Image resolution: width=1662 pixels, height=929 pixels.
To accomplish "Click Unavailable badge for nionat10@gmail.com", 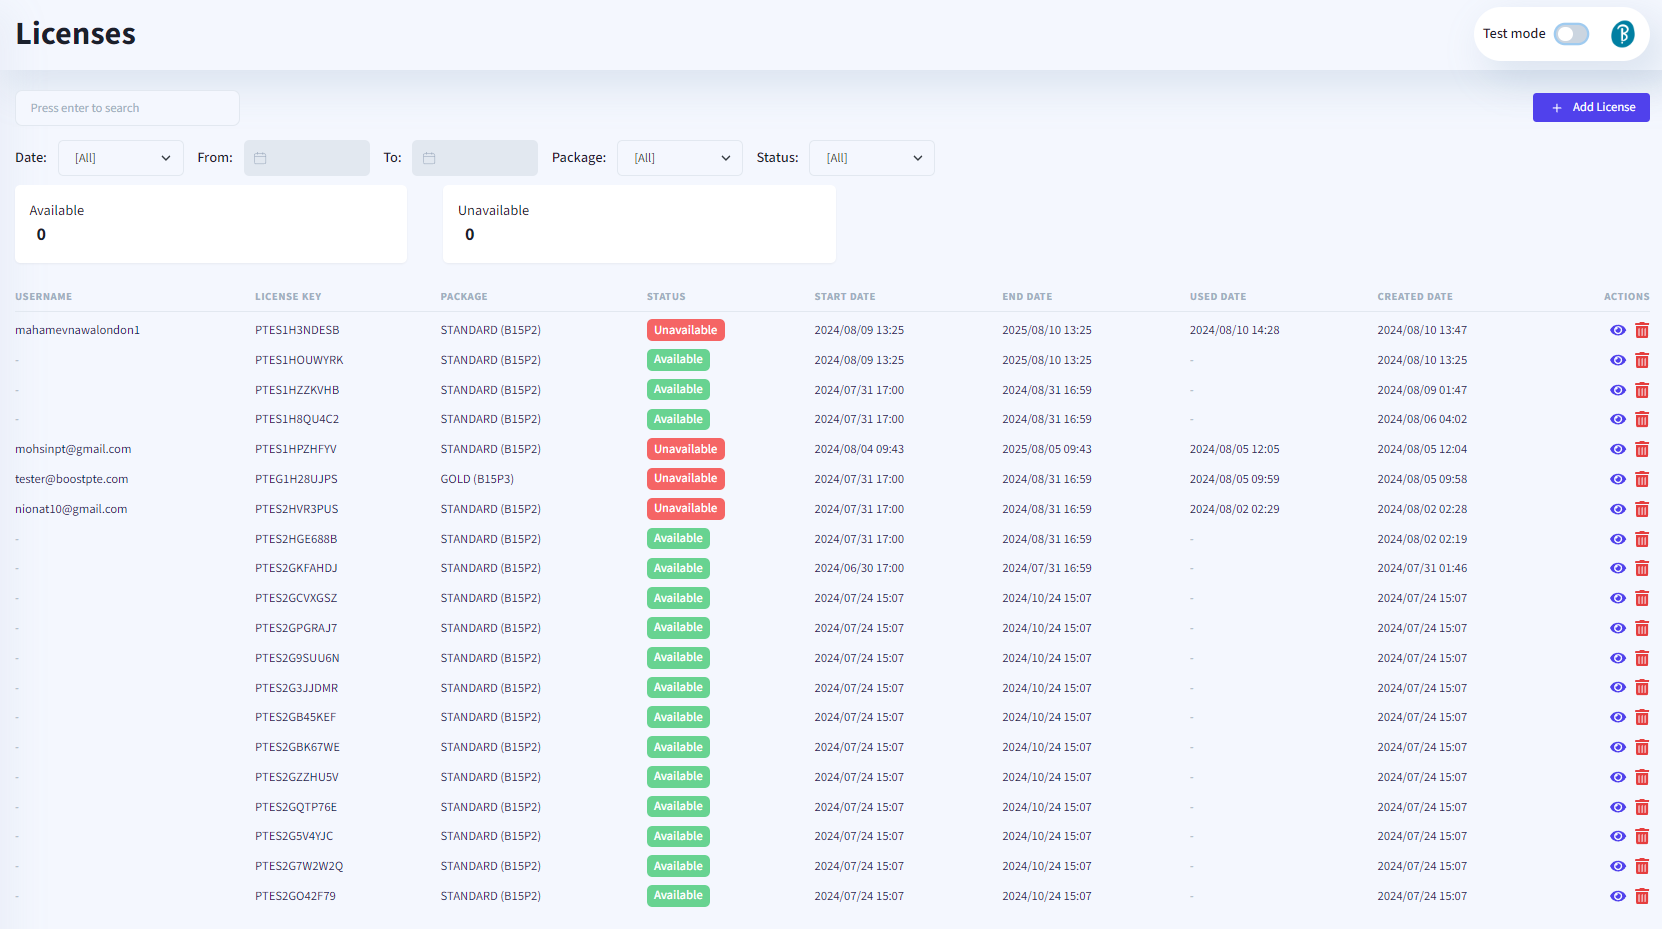I will coord(685,509).
